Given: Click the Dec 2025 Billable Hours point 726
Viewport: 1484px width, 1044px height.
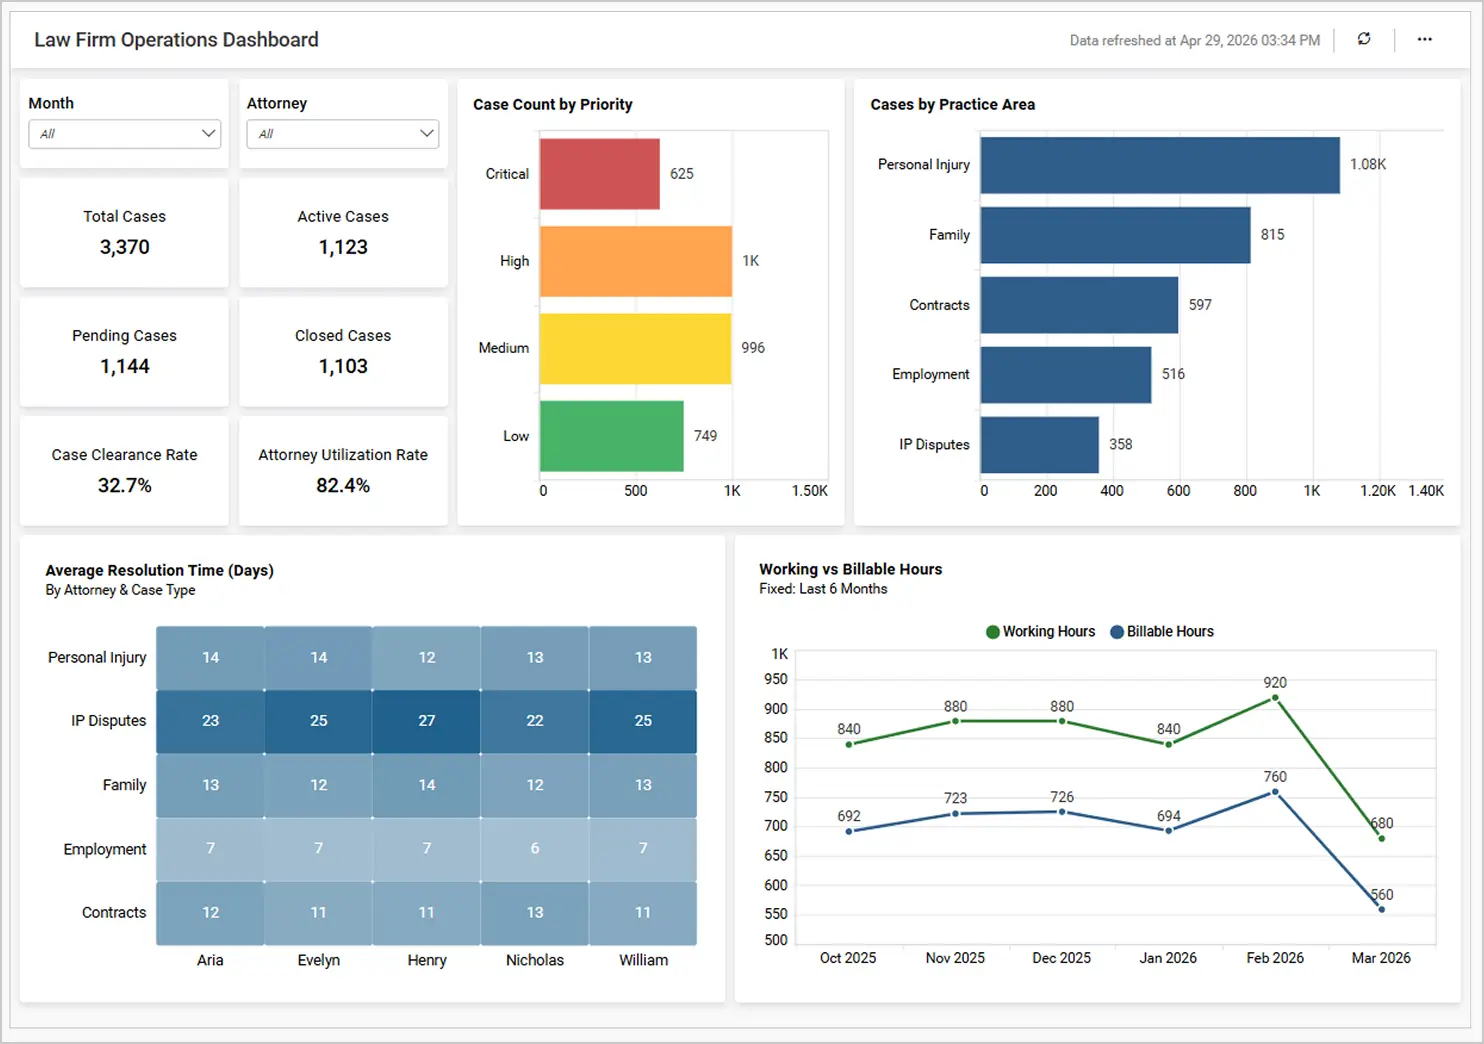Looking at the screenshot, I should [x=1062, y=812].
